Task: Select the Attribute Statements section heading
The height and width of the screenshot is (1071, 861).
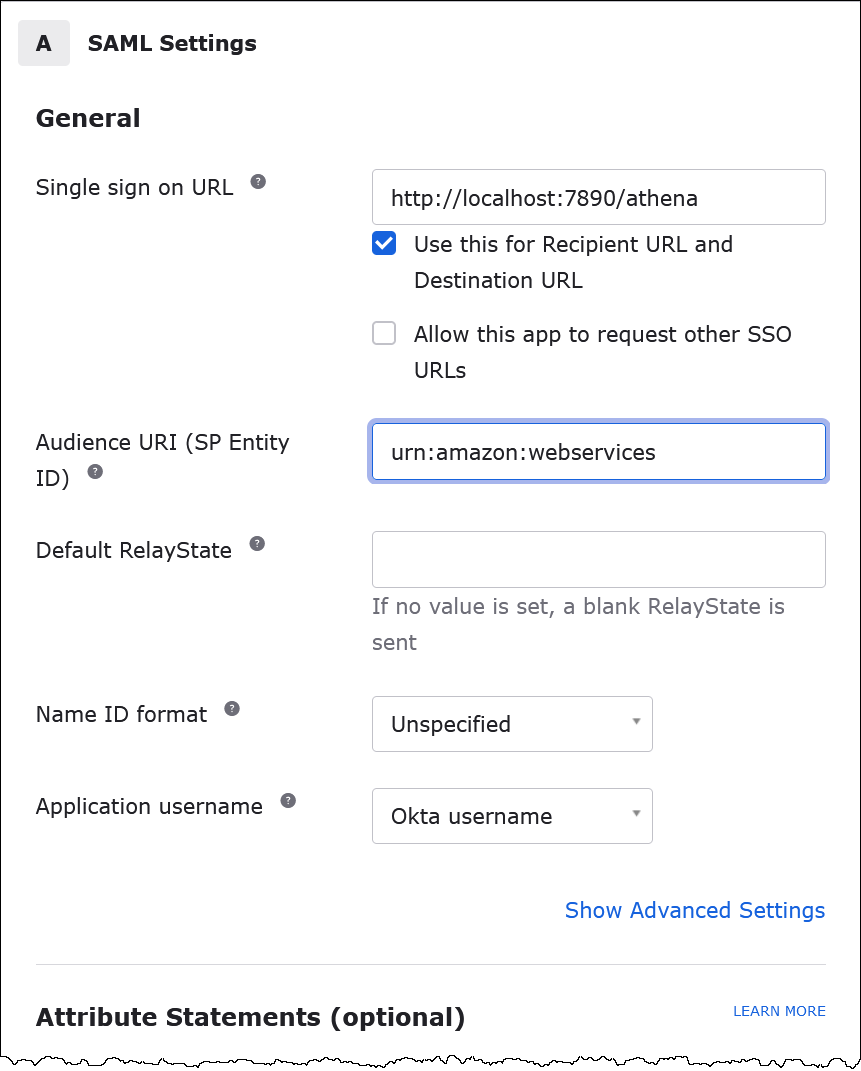Action: click(249, 1017)
